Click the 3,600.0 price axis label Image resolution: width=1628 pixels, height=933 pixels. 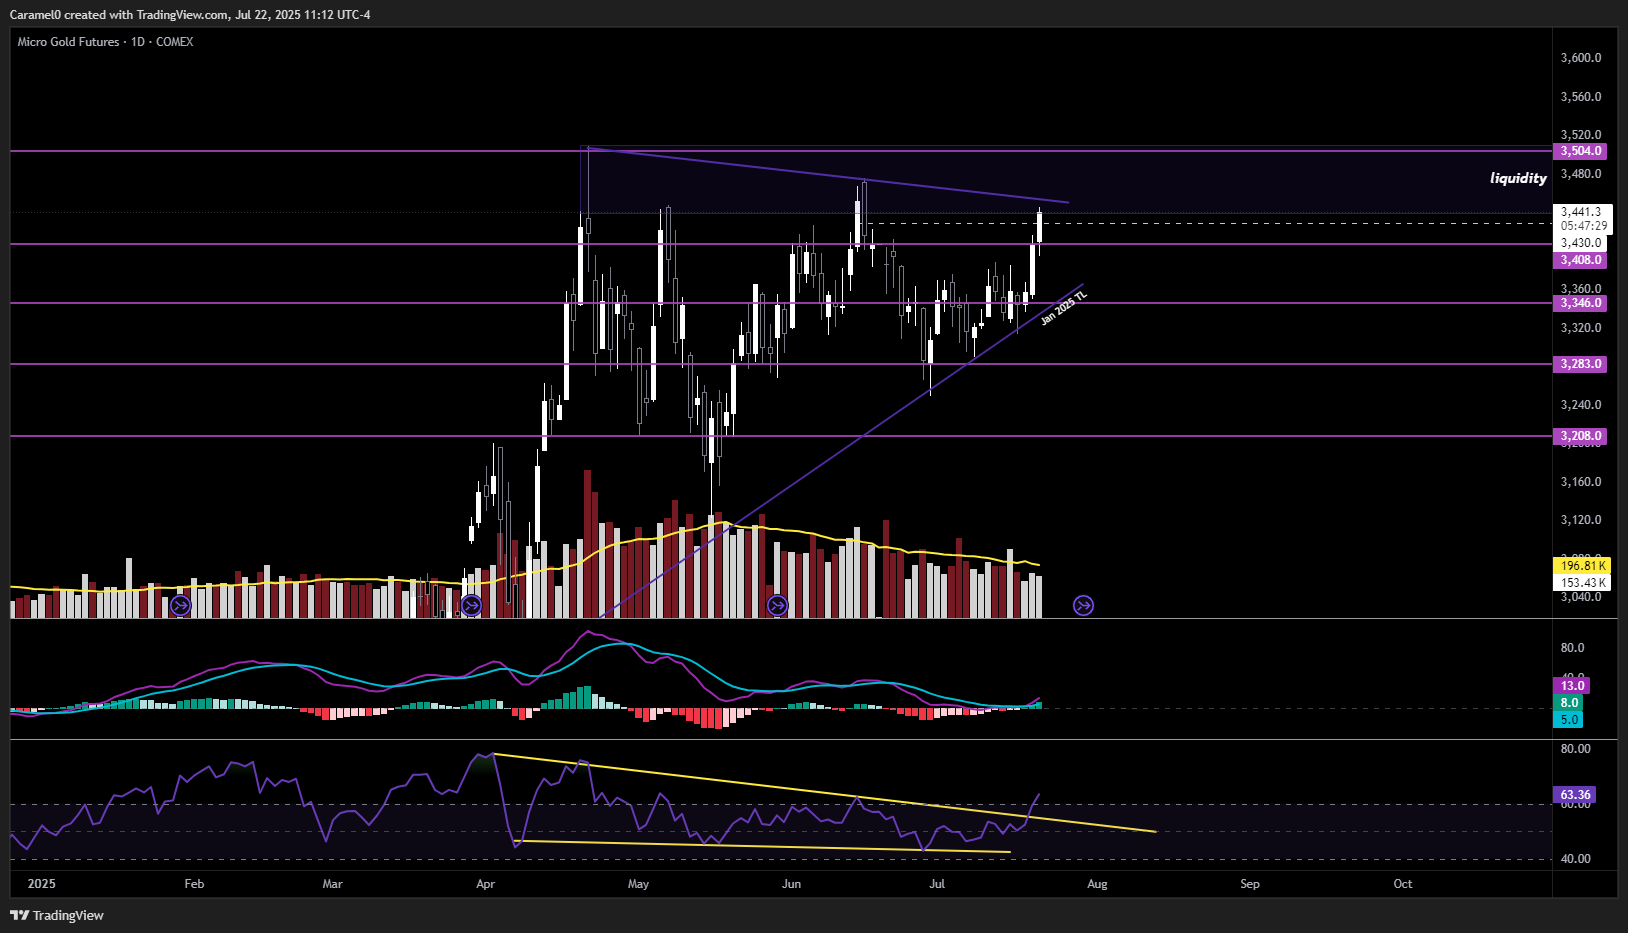pos(1581,58)
